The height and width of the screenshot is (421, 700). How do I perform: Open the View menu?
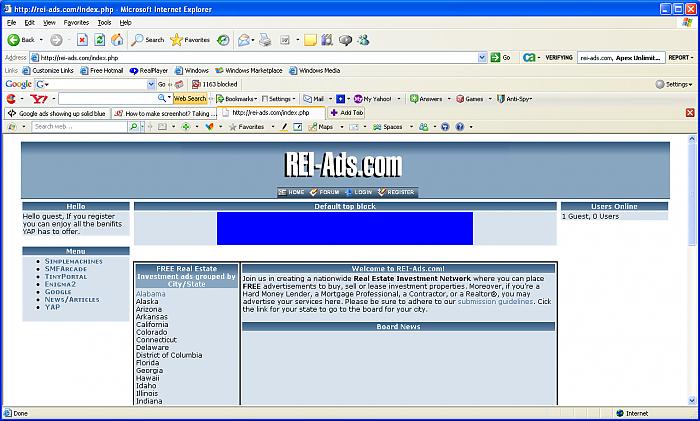tap(49, 22)
